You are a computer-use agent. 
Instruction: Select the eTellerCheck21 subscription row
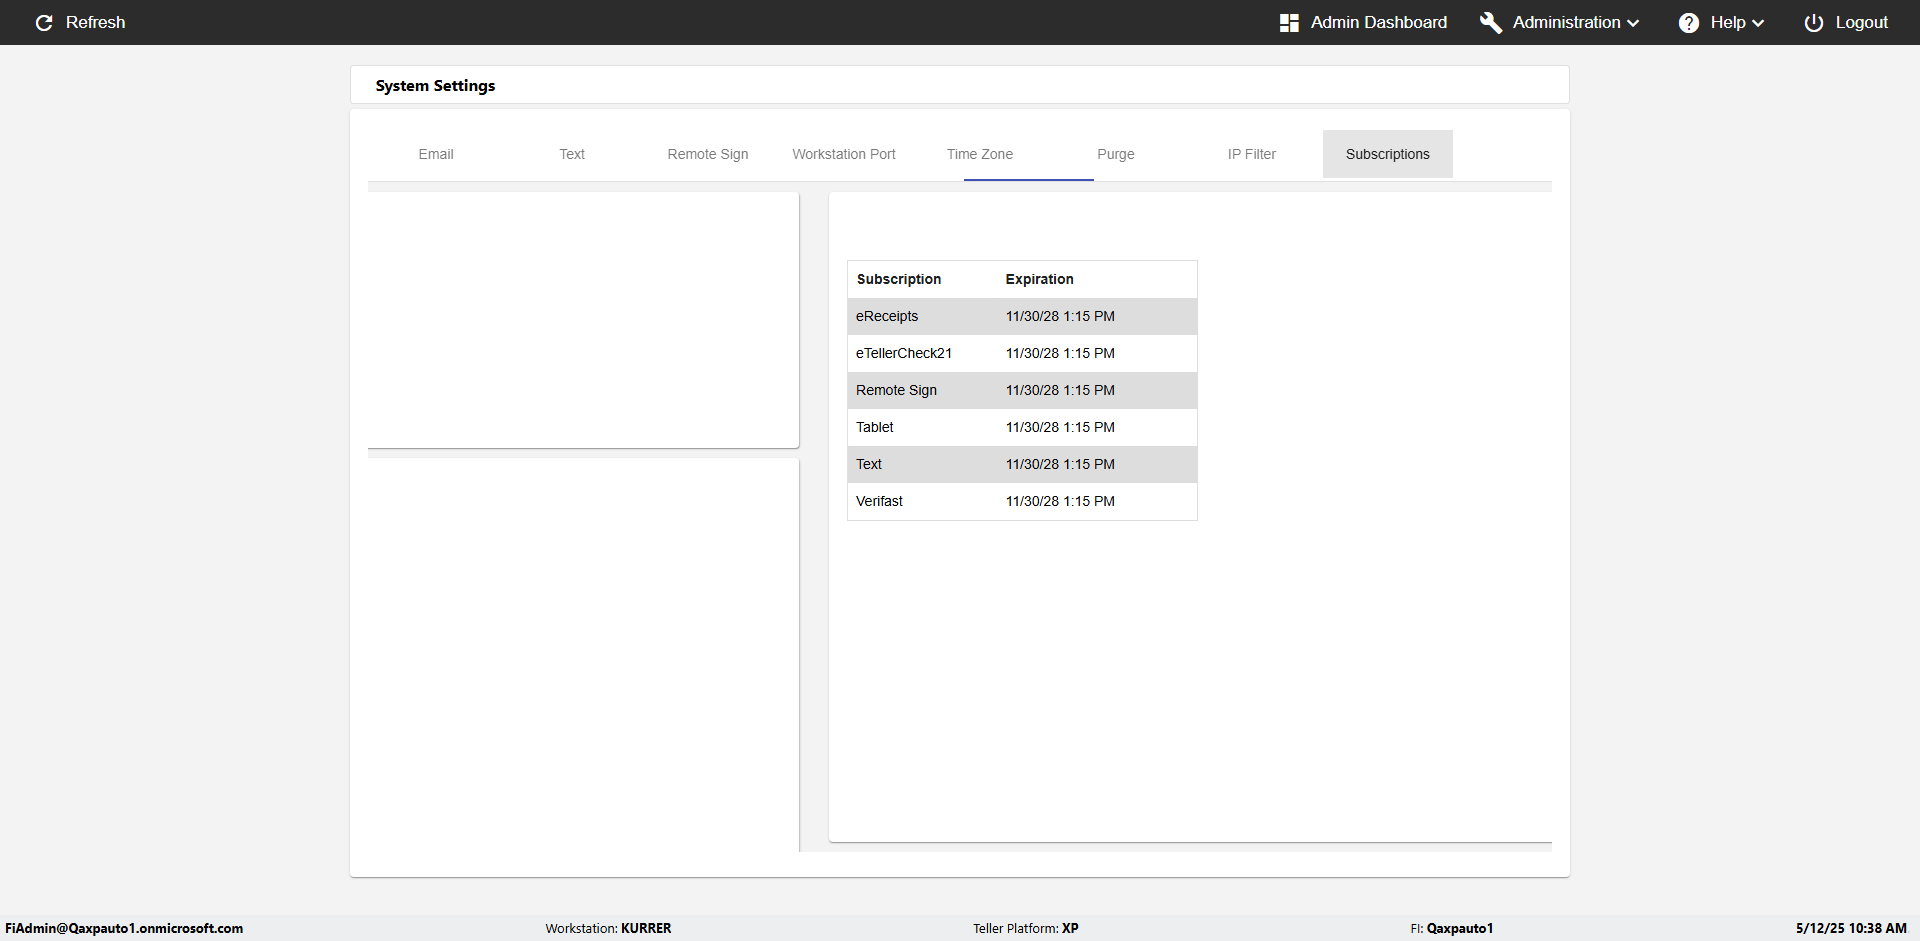[x=1022, y=353]
